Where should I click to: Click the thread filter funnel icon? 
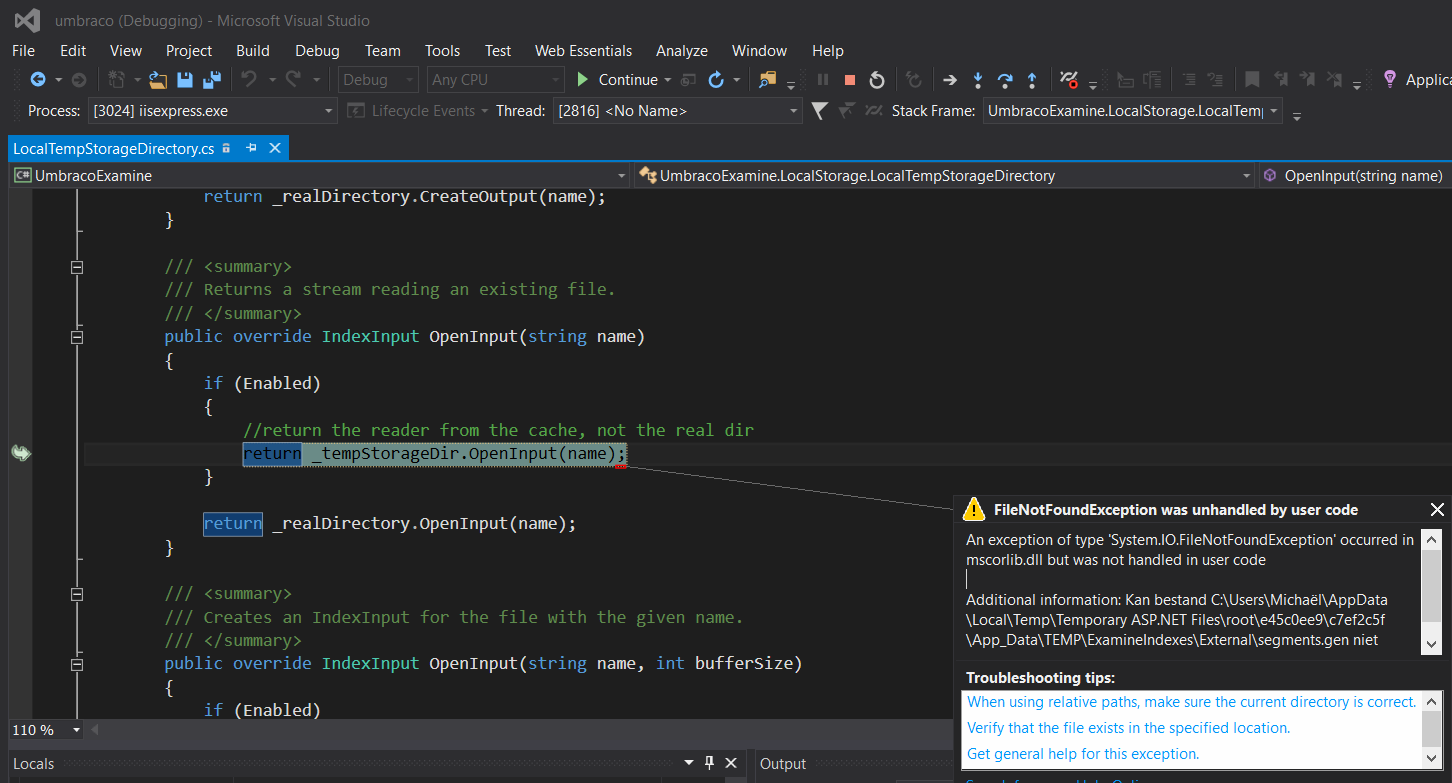click(x=819, y=110)
